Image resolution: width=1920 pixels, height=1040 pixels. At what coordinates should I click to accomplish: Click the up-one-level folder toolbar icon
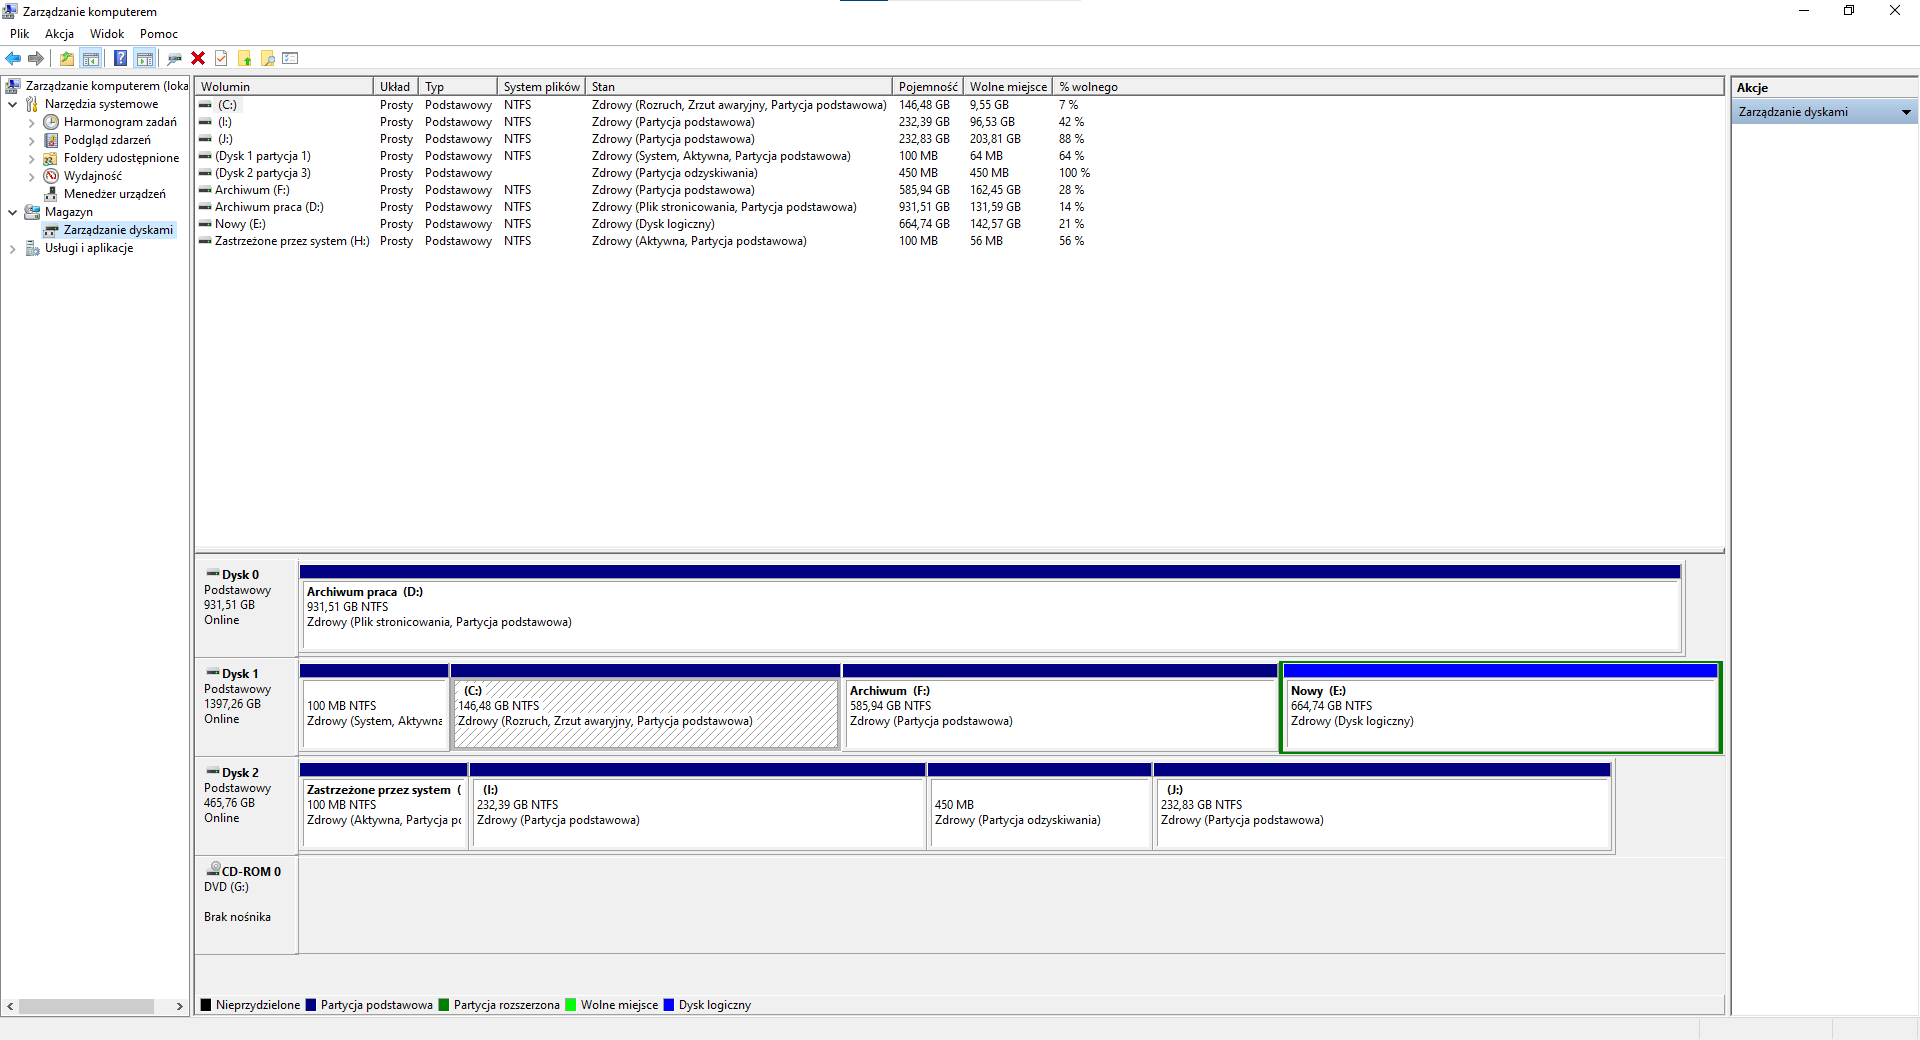point(67,58)
